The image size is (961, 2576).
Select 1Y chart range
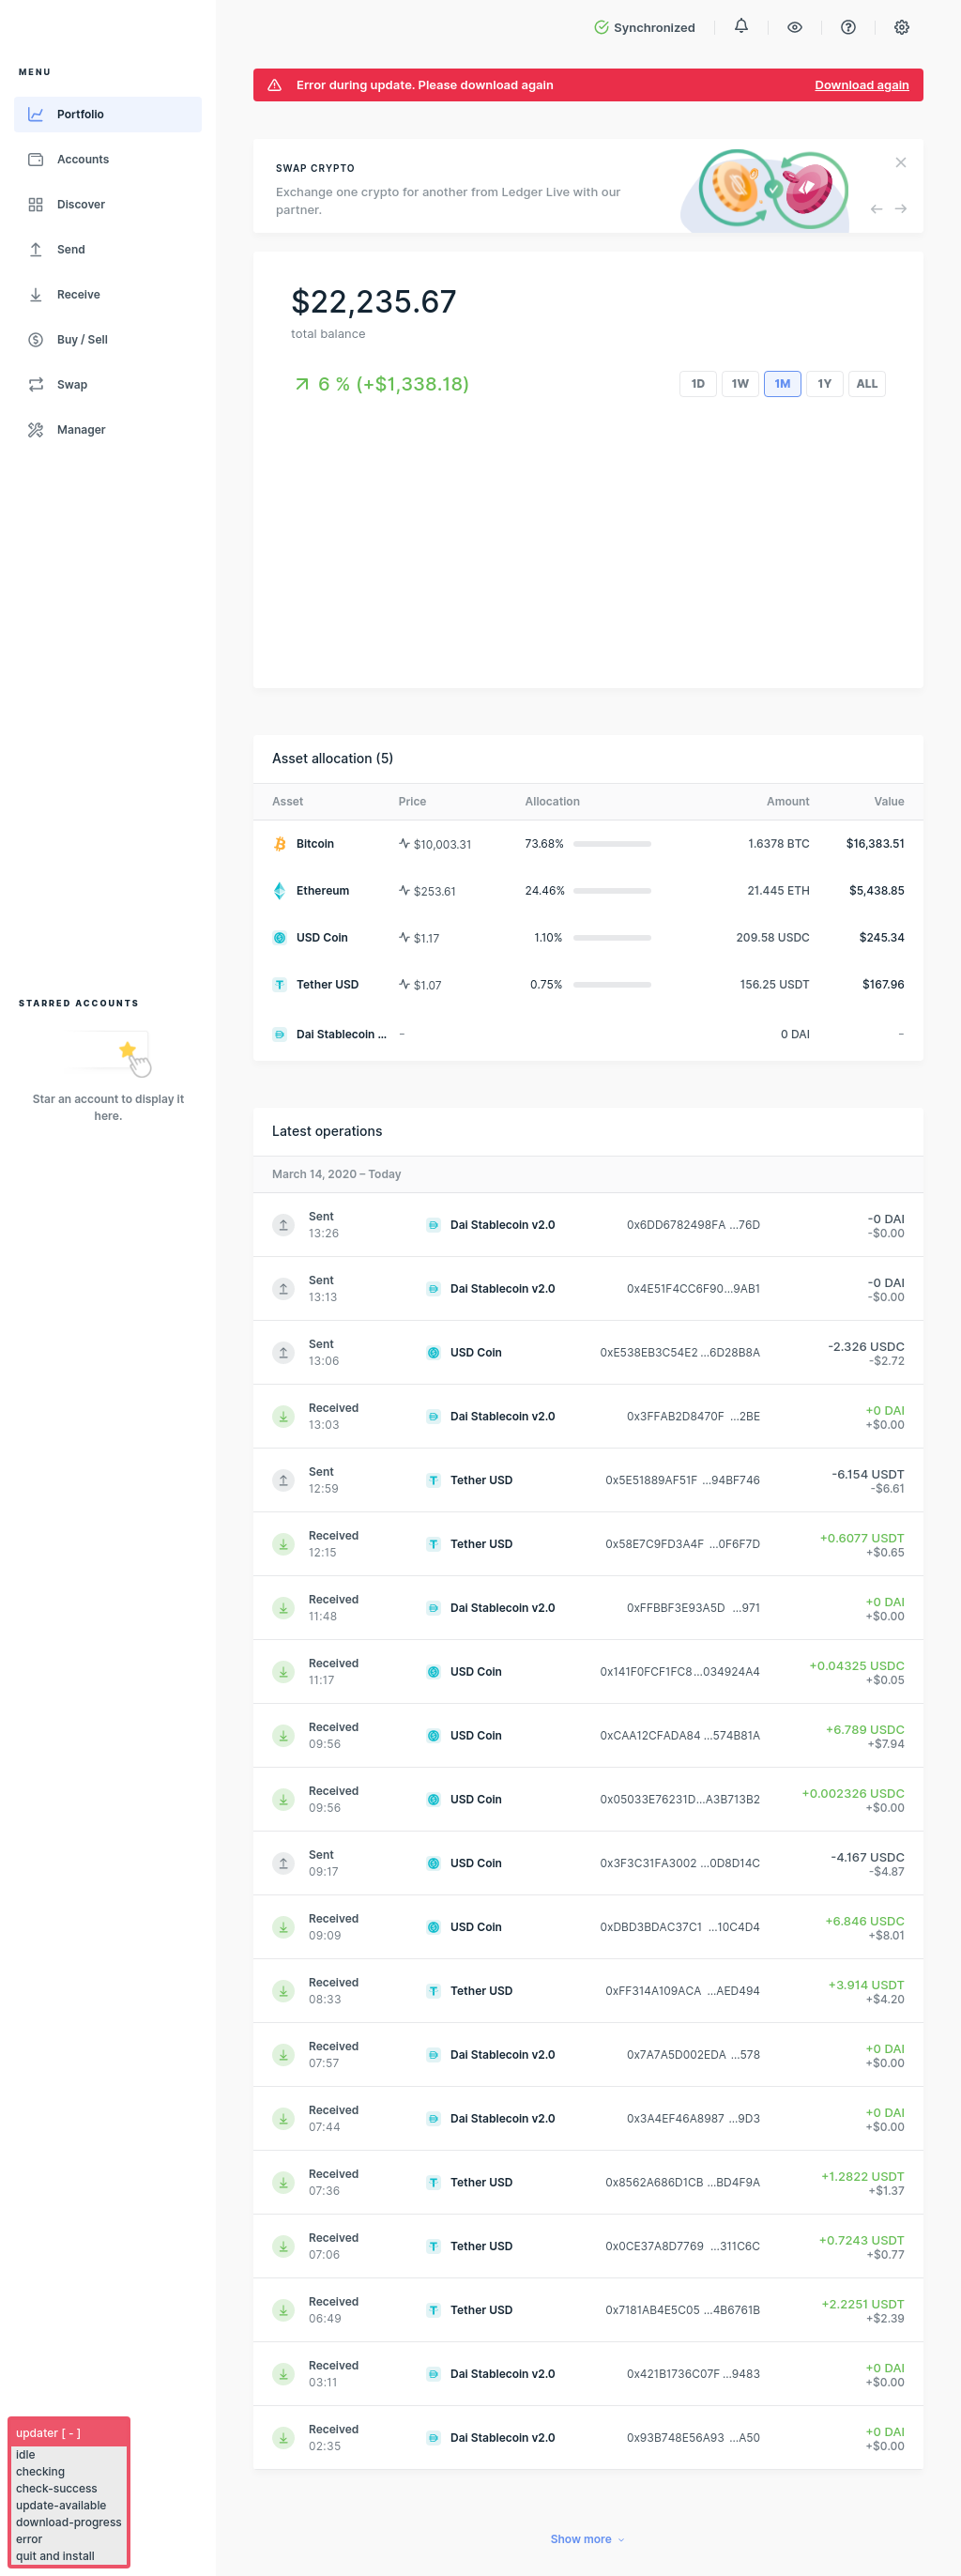825,384
